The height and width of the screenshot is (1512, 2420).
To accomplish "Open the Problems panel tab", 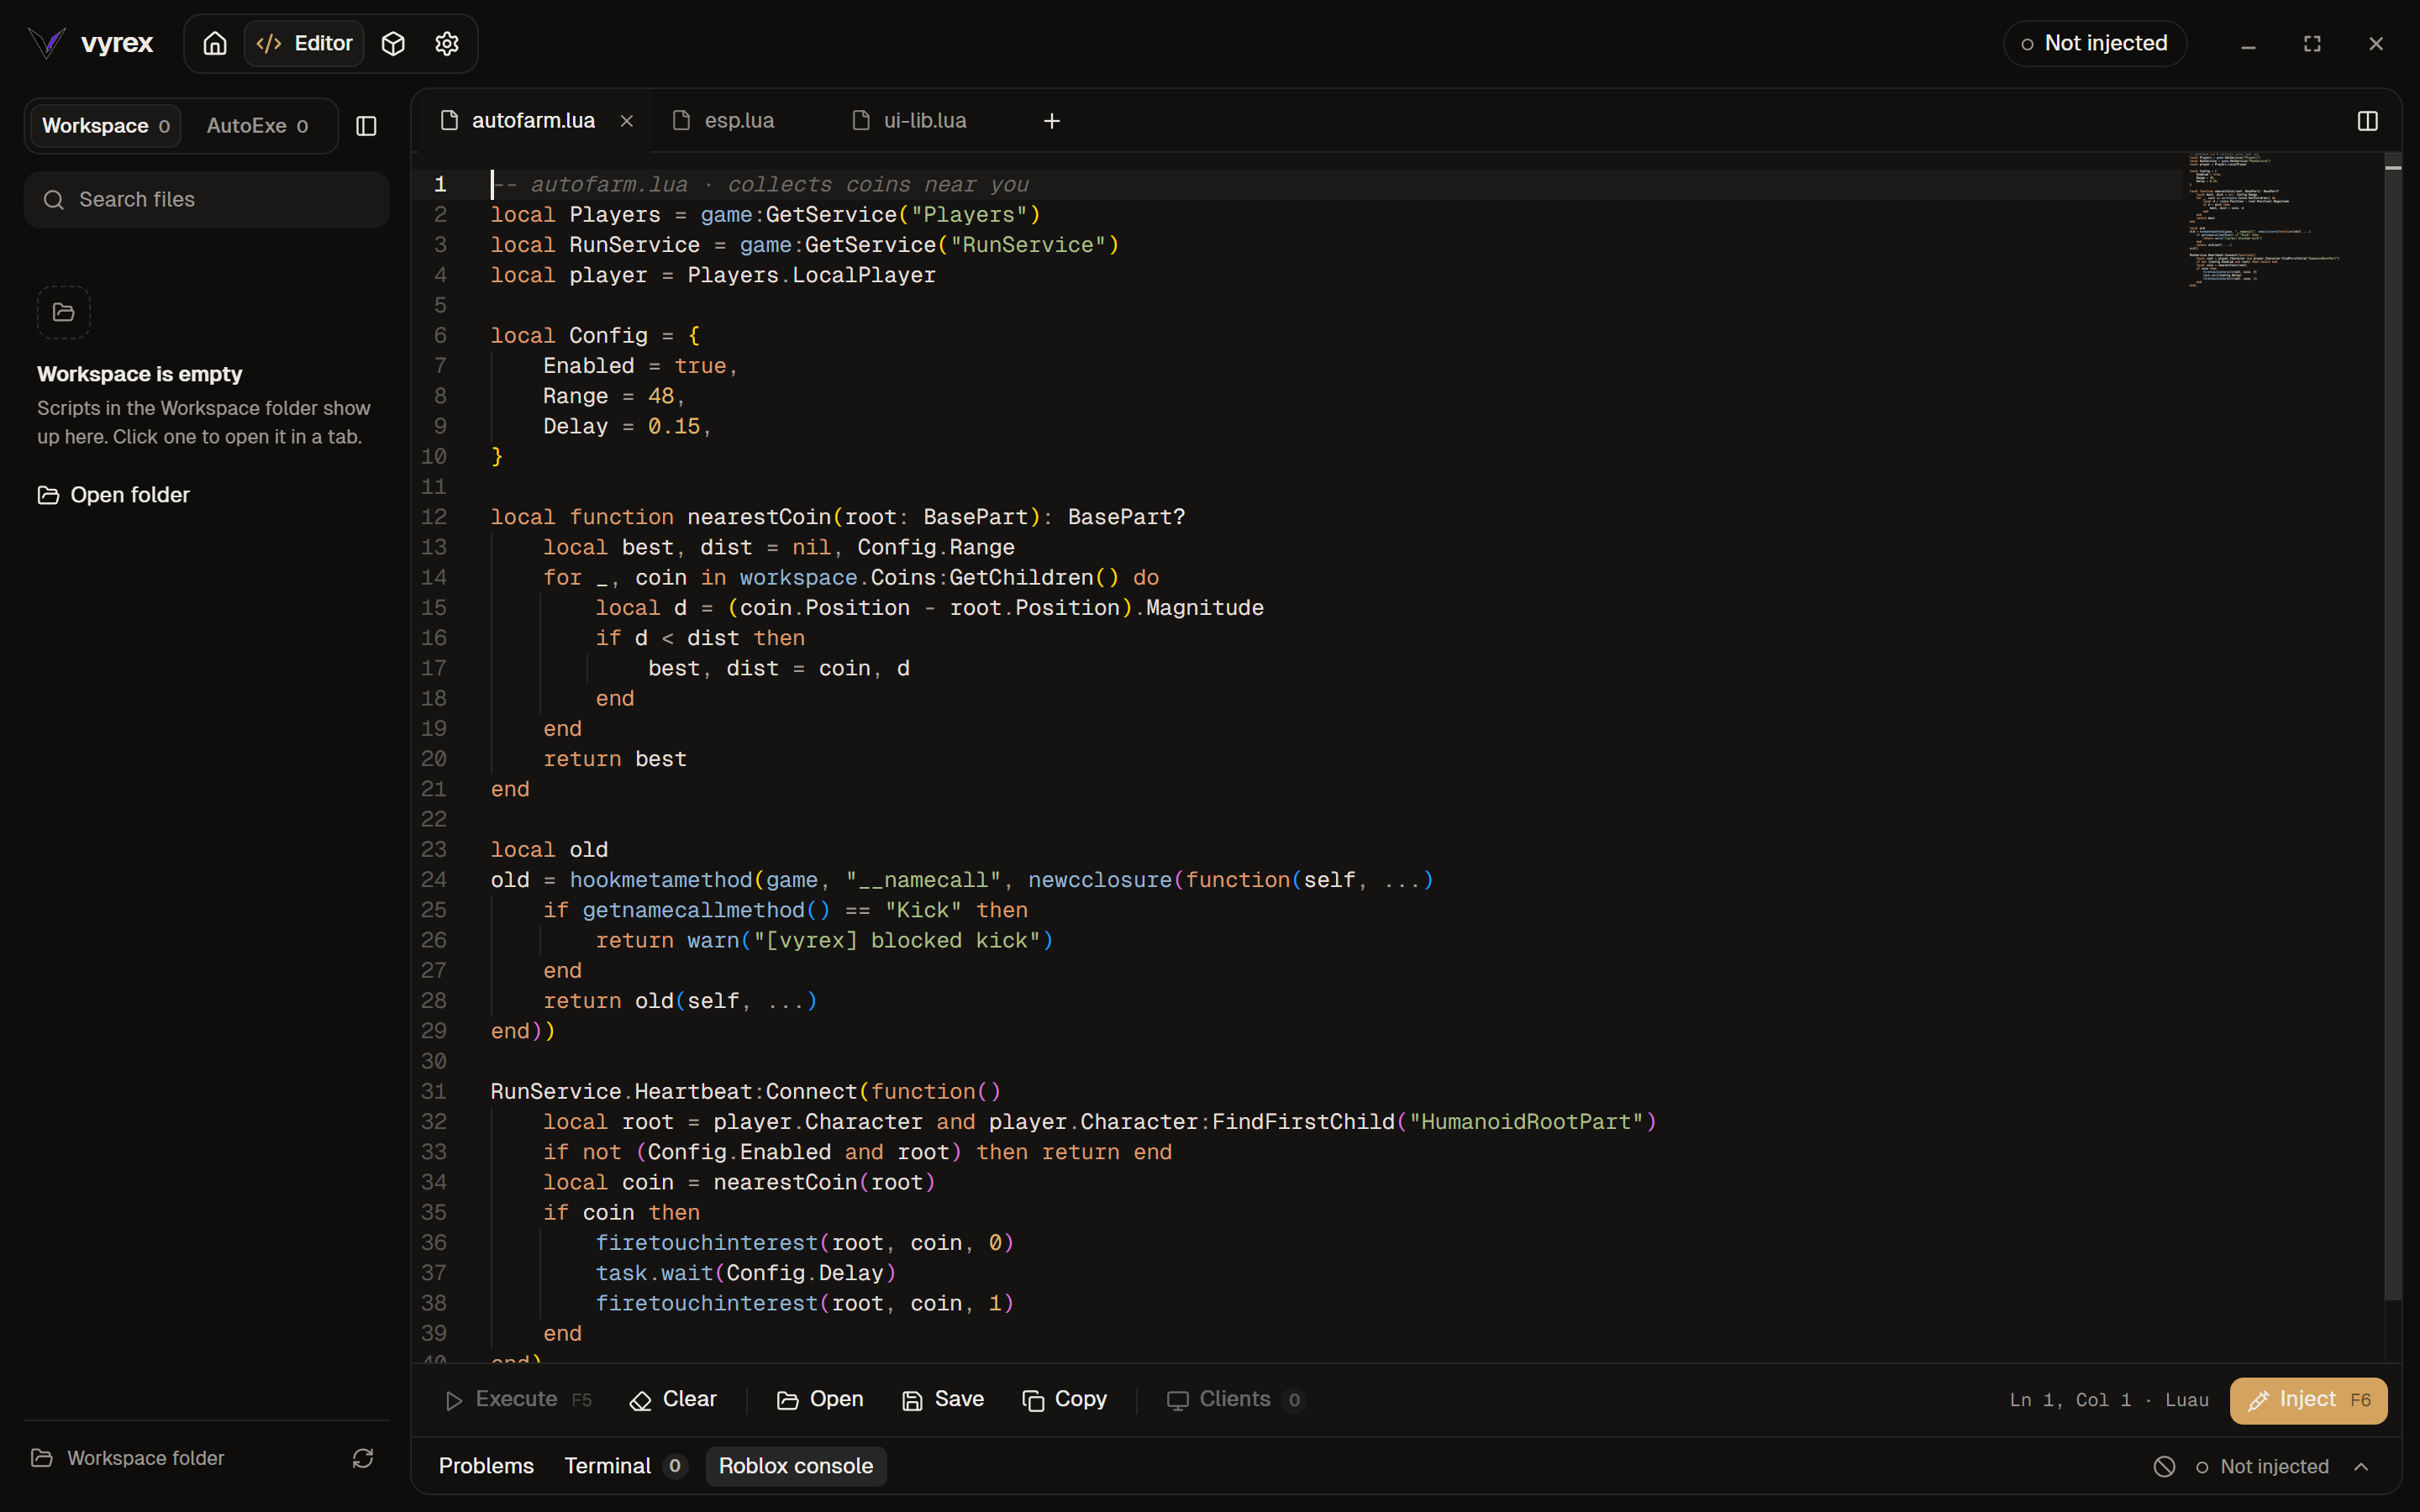I will click(x=486, y=1466).
